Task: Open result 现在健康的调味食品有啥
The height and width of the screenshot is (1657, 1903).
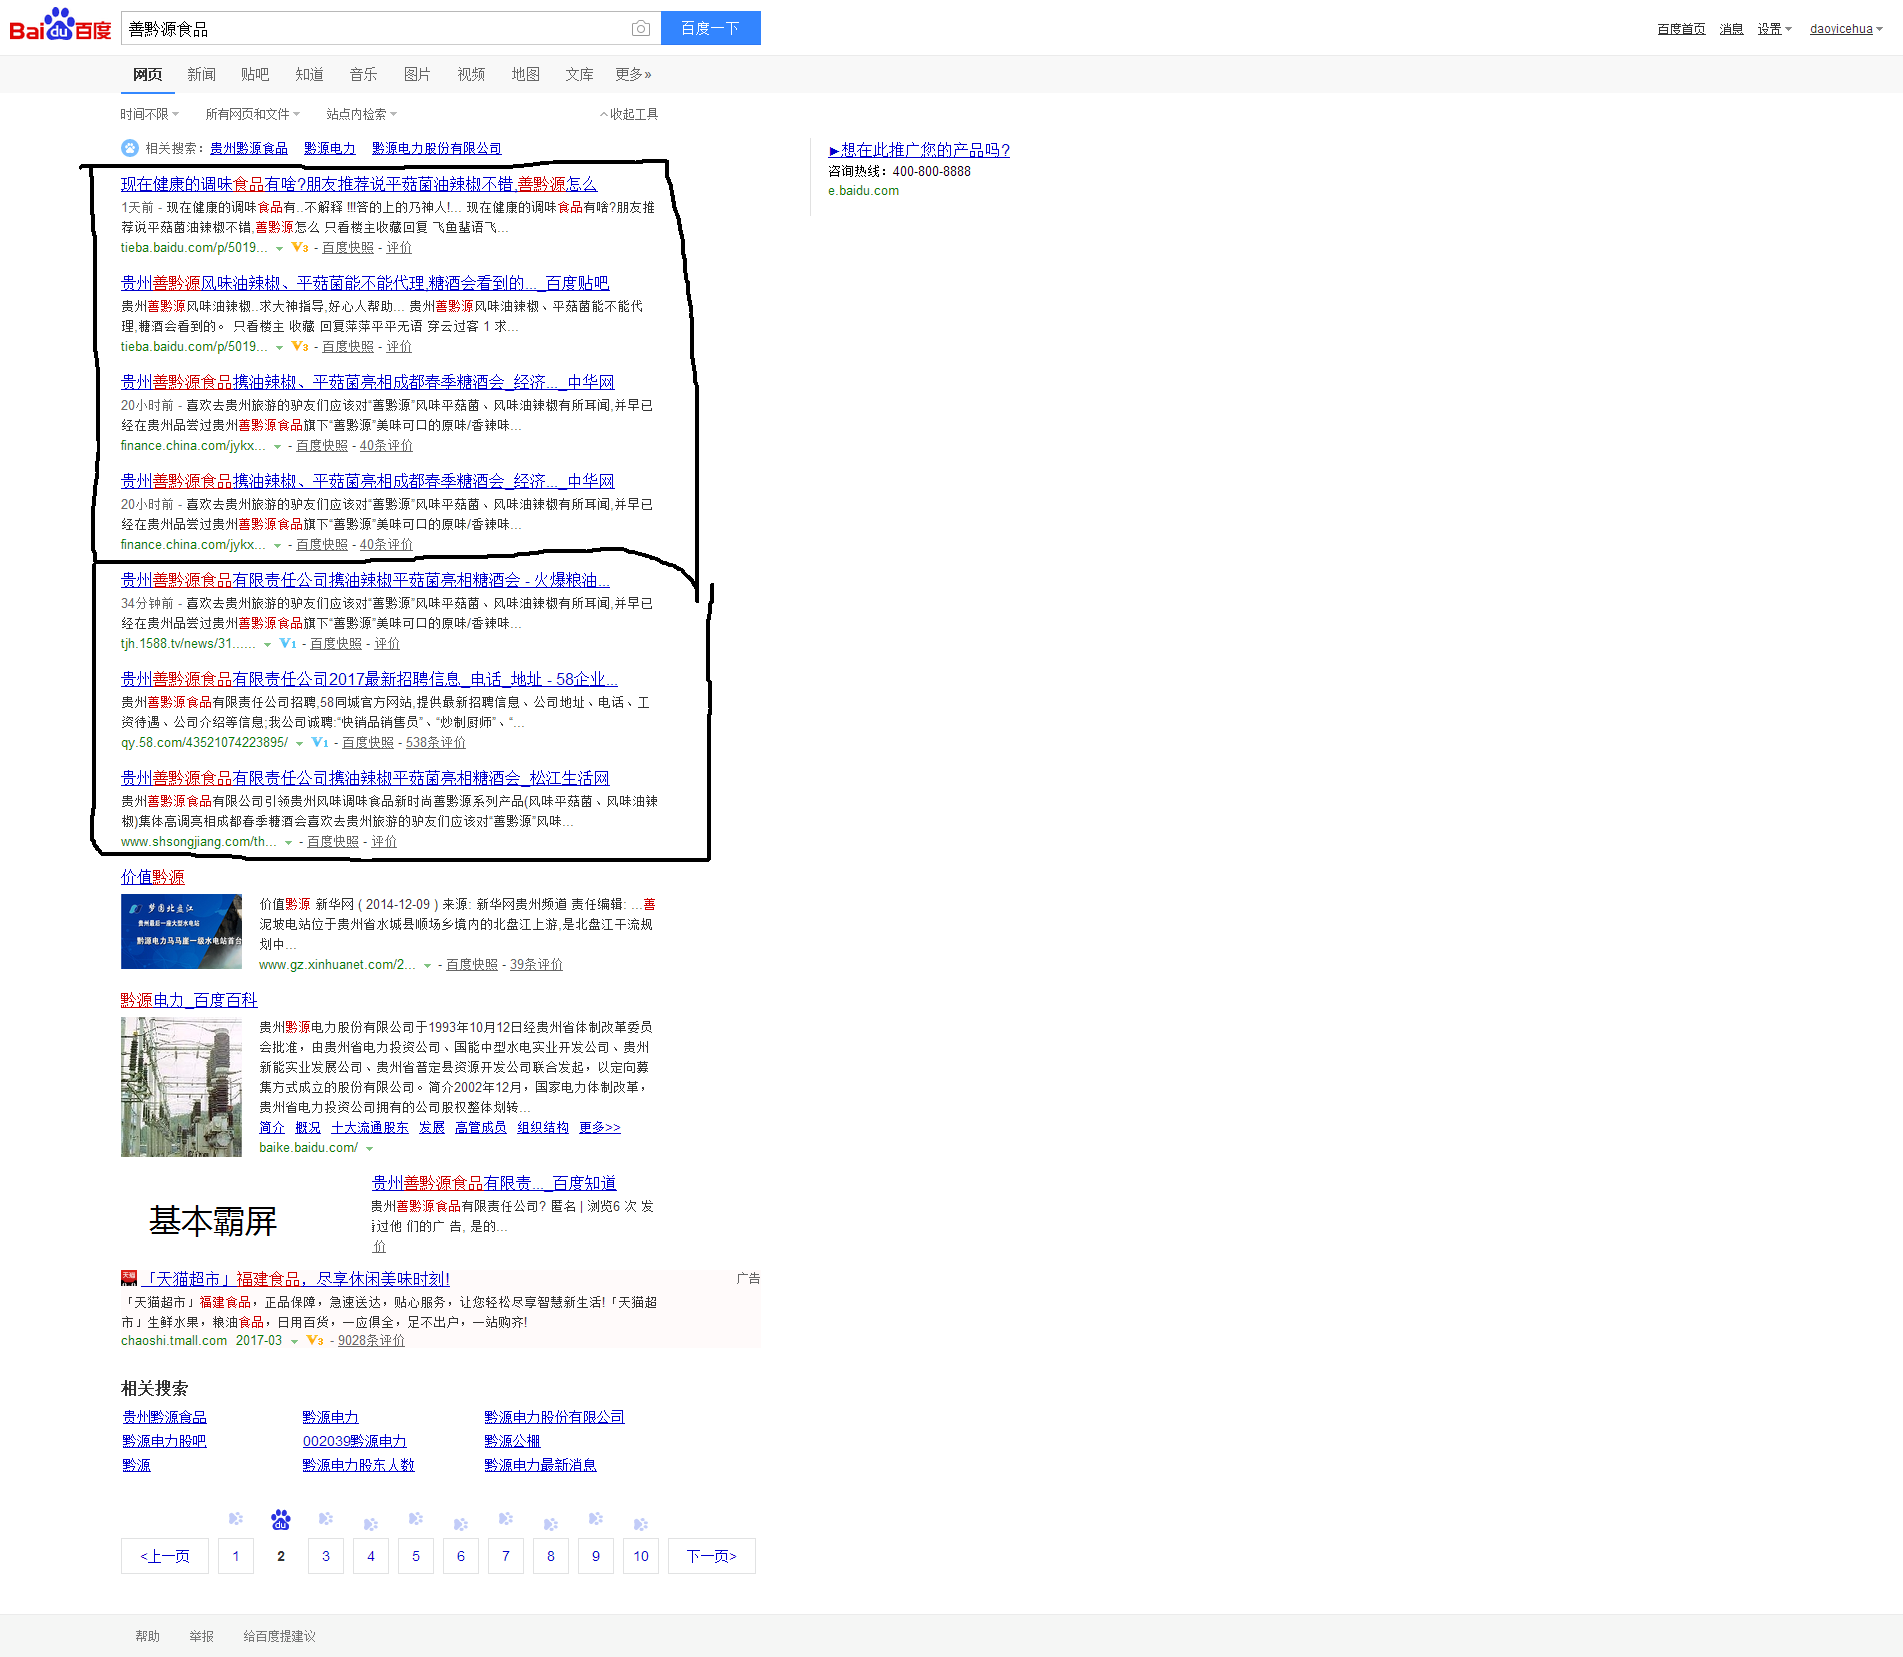Action: click(x=359, y=184)
